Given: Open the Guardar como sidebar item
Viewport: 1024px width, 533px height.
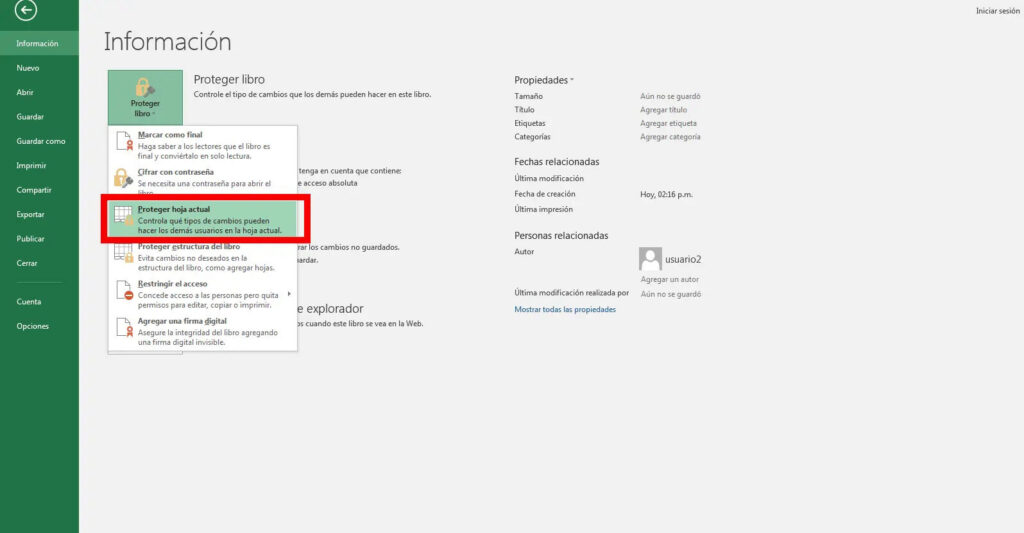Looking at the screenshot, I should pos(41,141).
